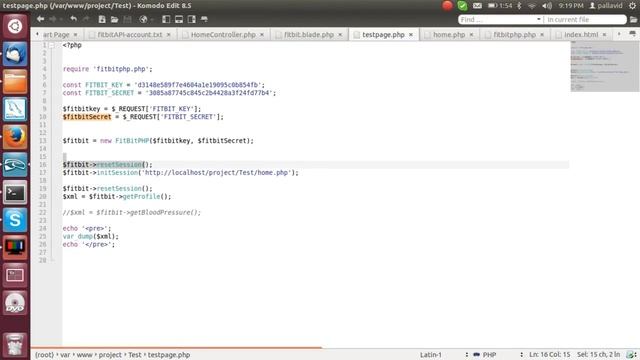
Task: Switch to fitbitphp.php tab
Action: [514, 35]
